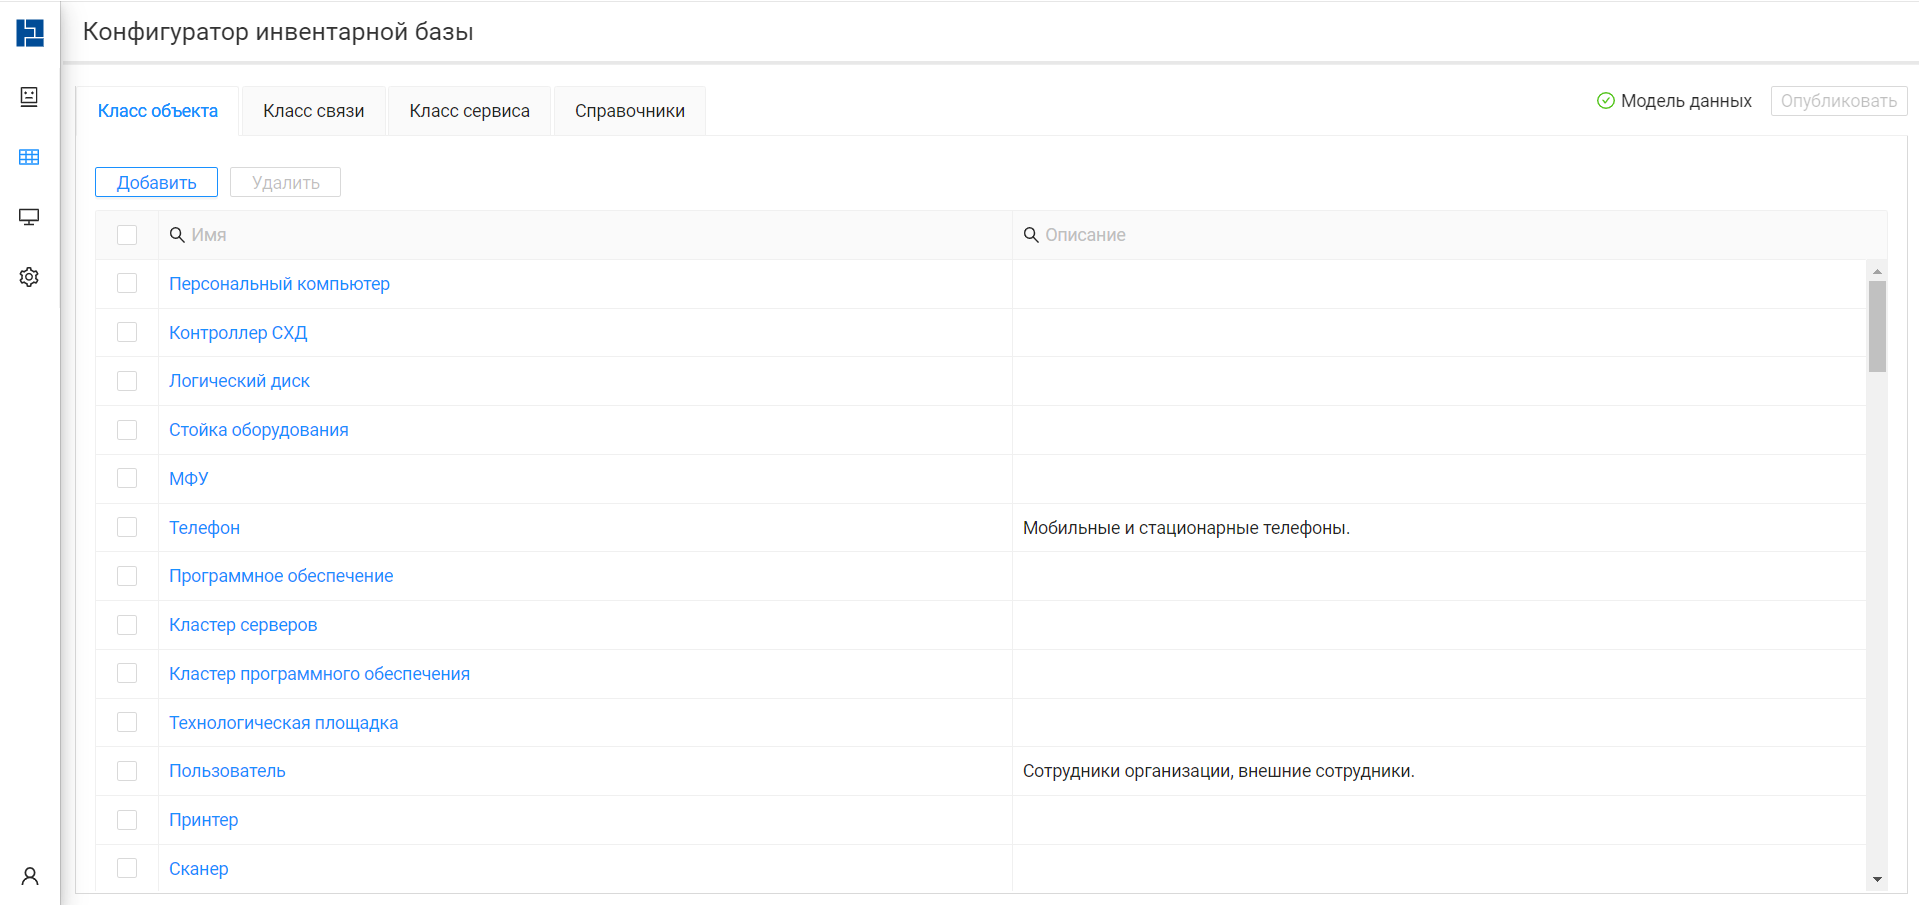Switch to the Класс связи tab
Image resolution: width=1919 pixels, height=905 pixels.
coord(314,111)
